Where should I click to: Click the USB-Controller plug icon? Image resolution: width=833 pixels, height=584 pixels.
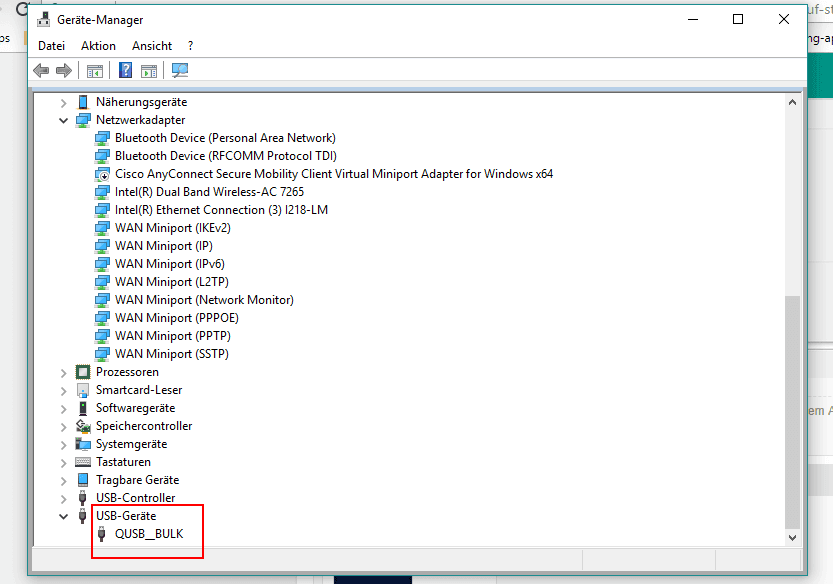click(x=82, y=498)
